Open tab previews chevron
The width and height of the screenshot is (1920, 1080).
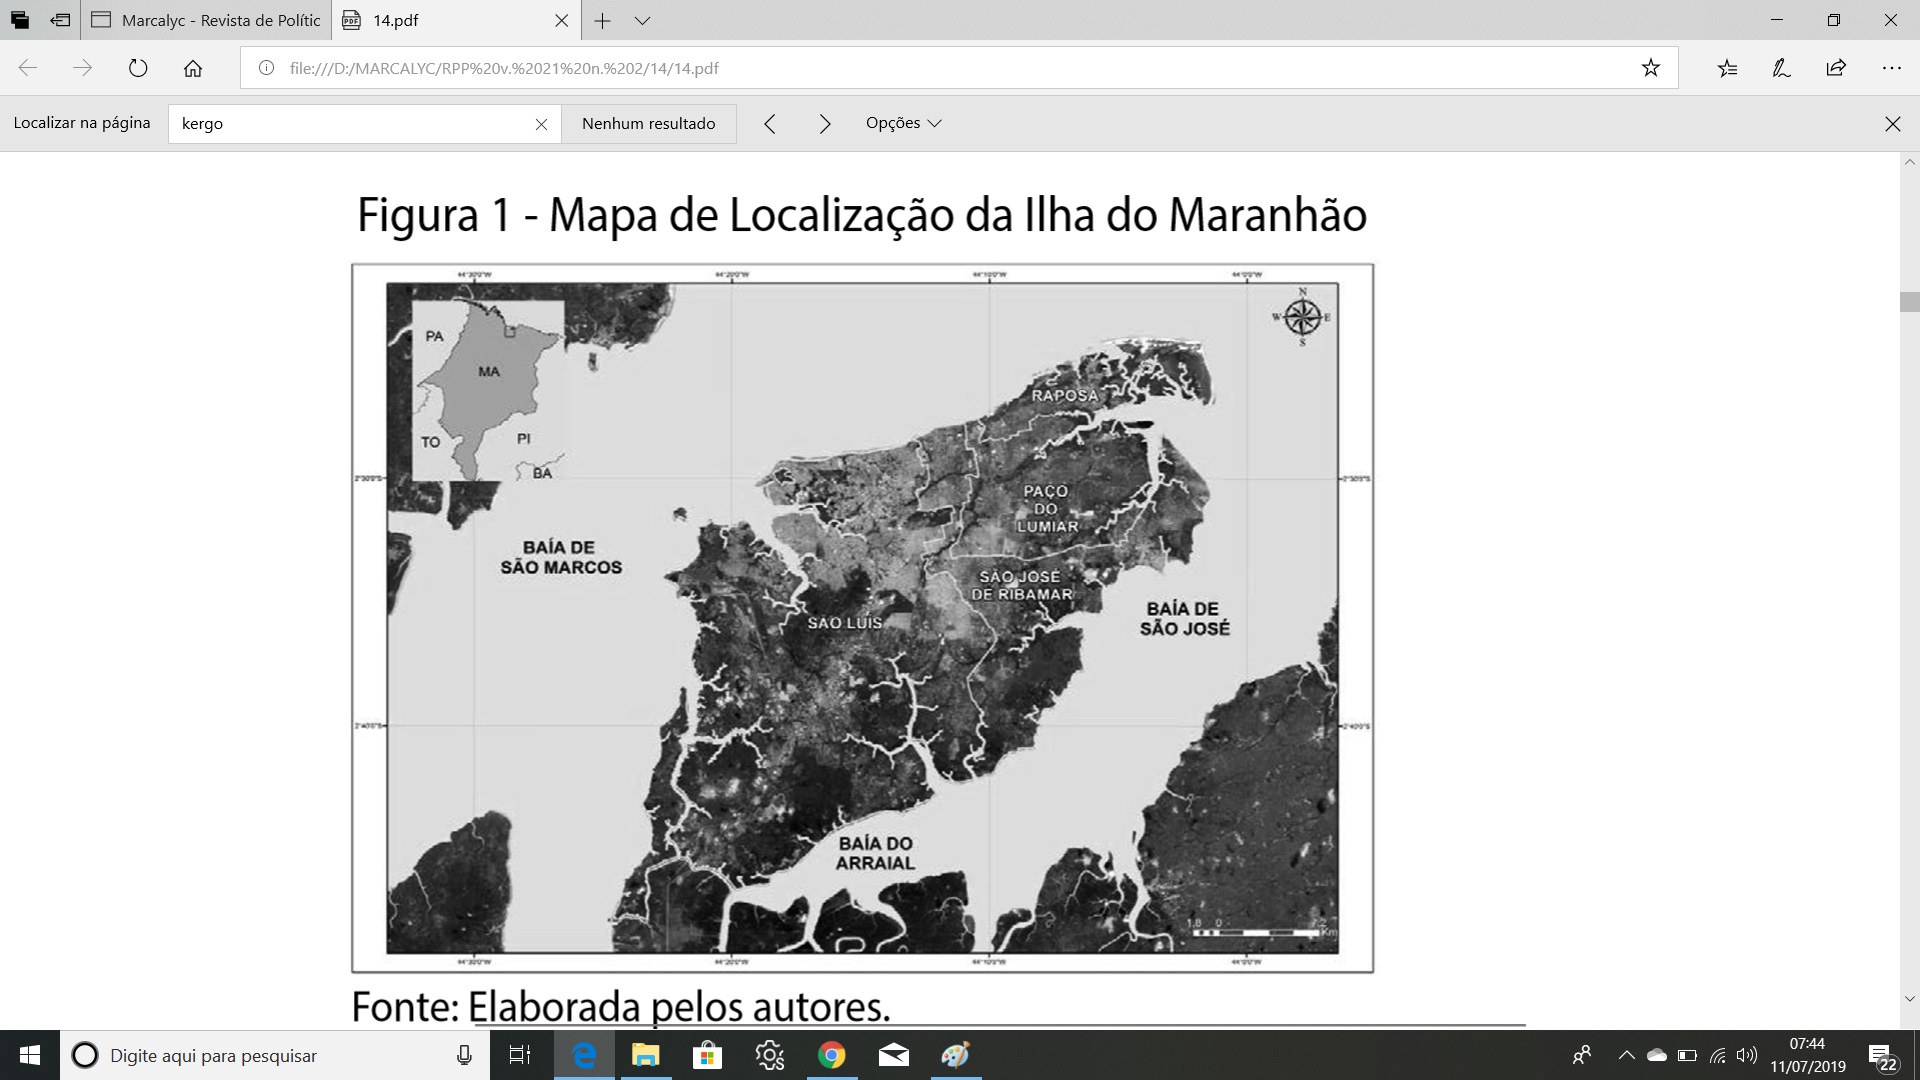tap(643, 20)
